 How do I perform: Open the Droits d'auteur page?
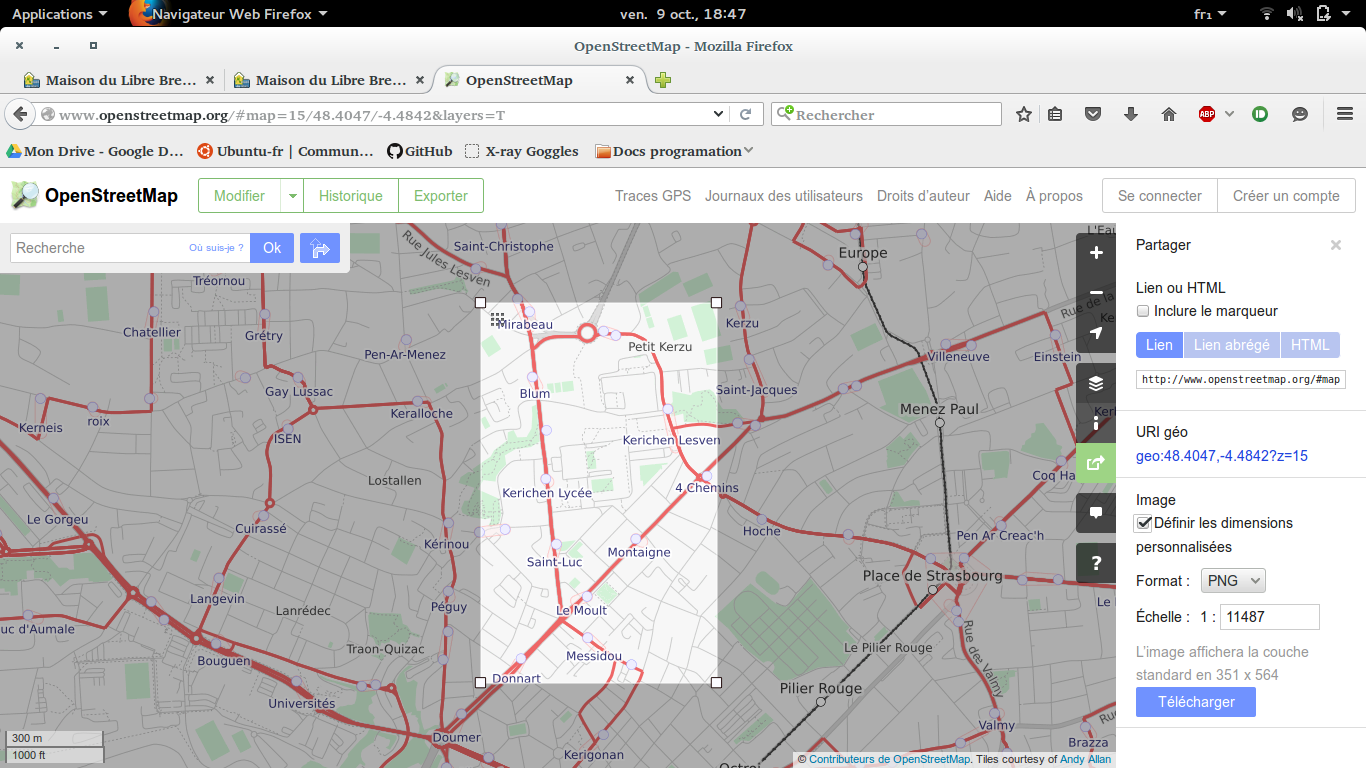(x=923, y=196)
